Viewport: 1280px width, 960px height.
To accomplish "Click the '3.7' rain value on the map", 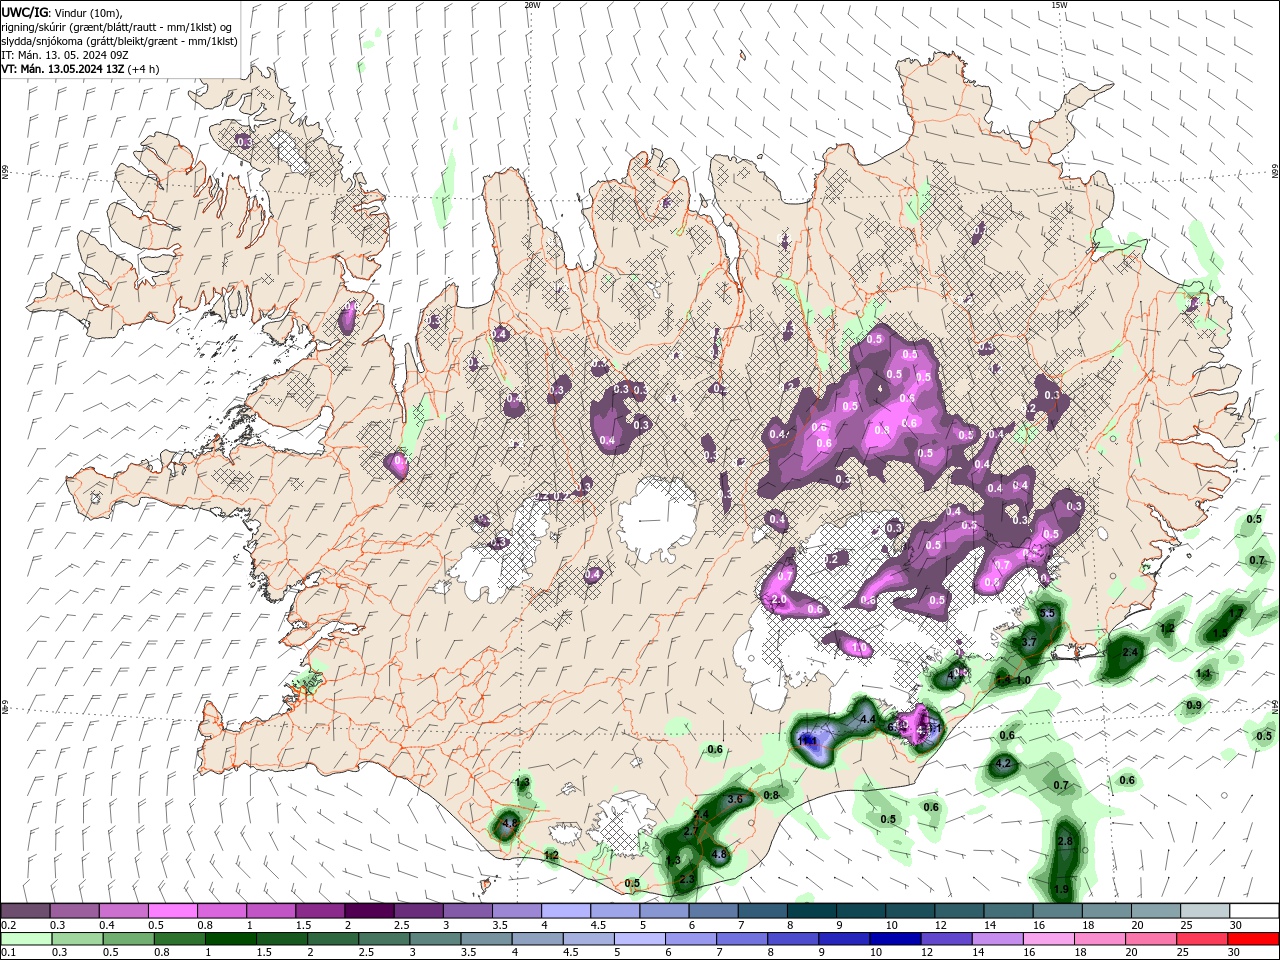I will tap(1030, 643).
